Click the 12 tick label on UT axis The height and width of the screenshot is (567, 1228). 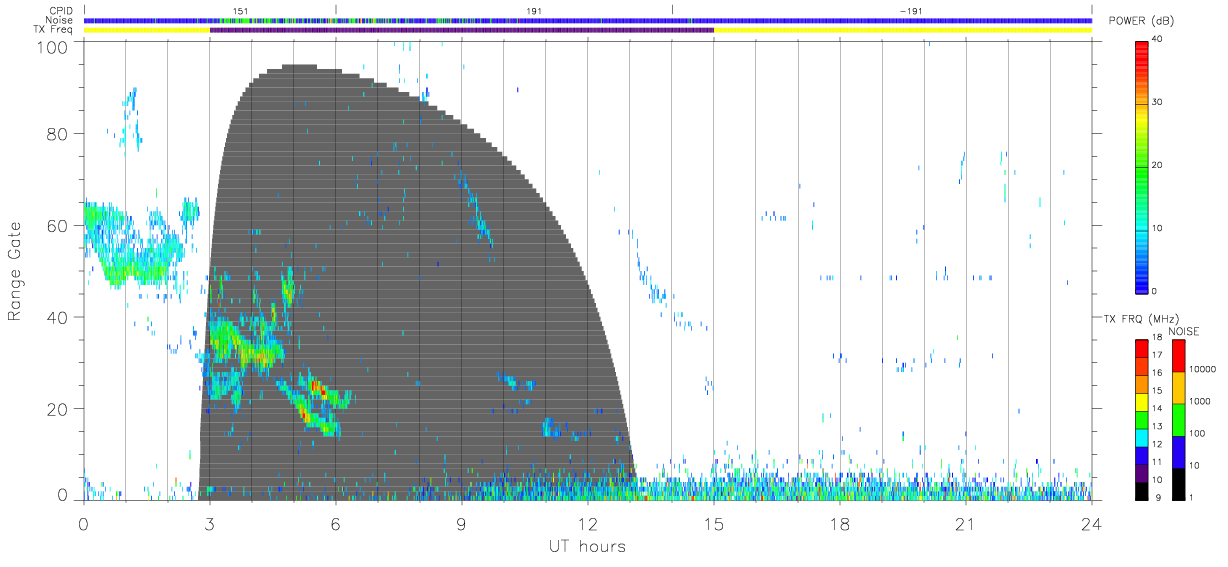click(x=588, y=523)
